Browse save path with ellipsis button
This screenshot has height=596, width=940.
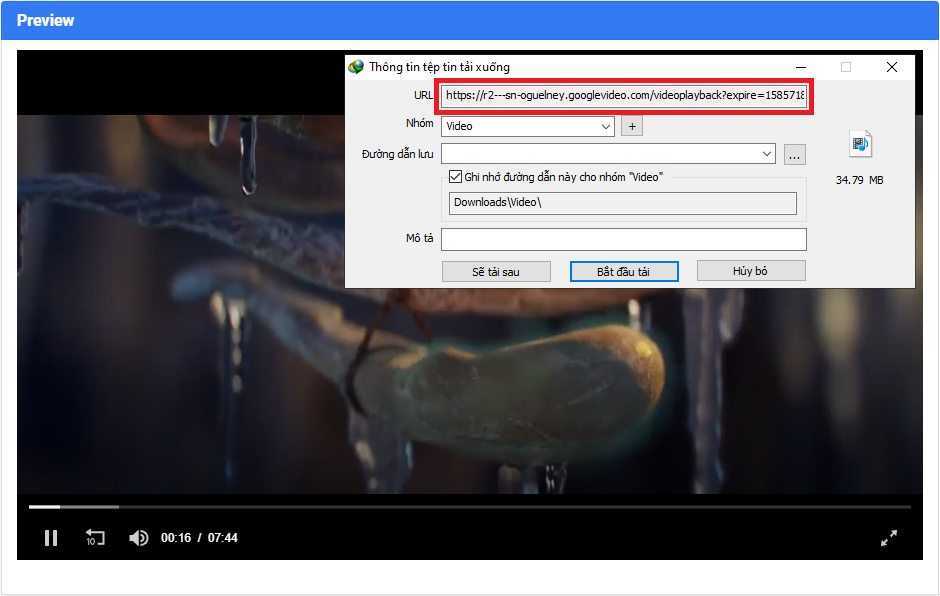[x=794, y=155]
